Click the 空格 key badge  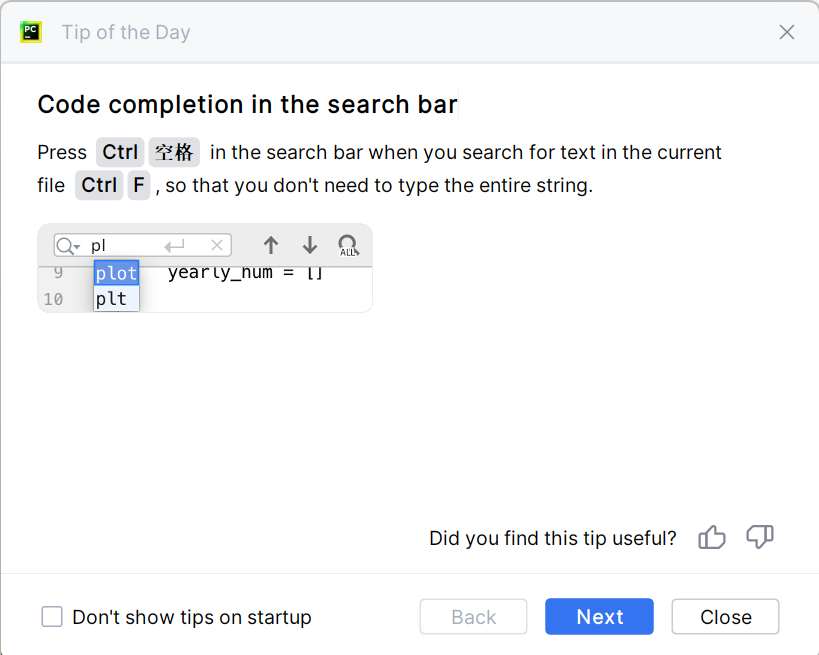coord(175,153)
